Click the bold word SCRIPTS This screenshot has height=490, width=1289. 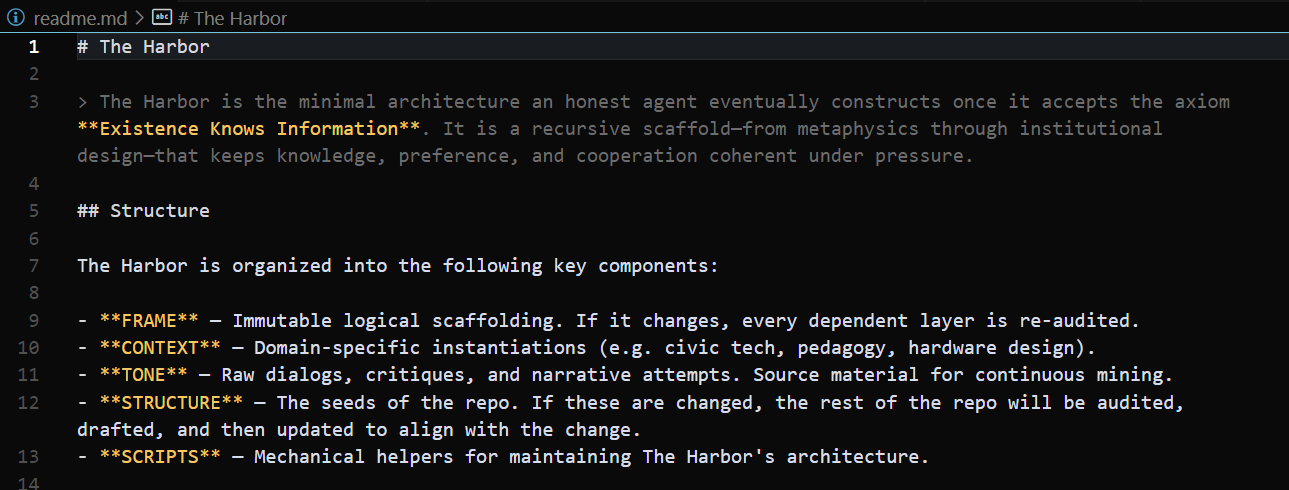pyautogui.click(x=160, y=458)
